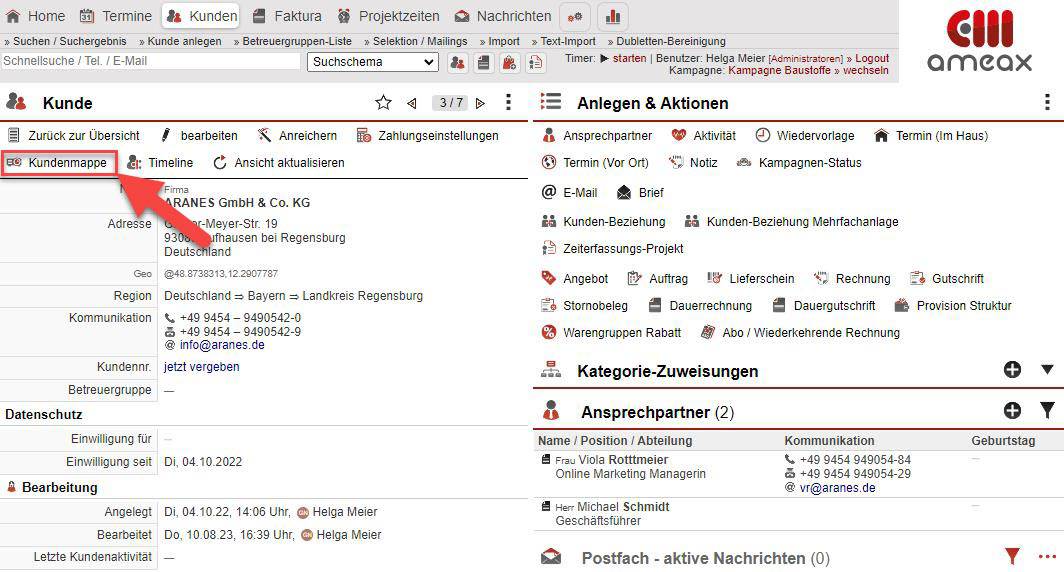This screenshot has height=572, width=1064.
Task: Open the Suchschema dropdown
Action: 372,62
